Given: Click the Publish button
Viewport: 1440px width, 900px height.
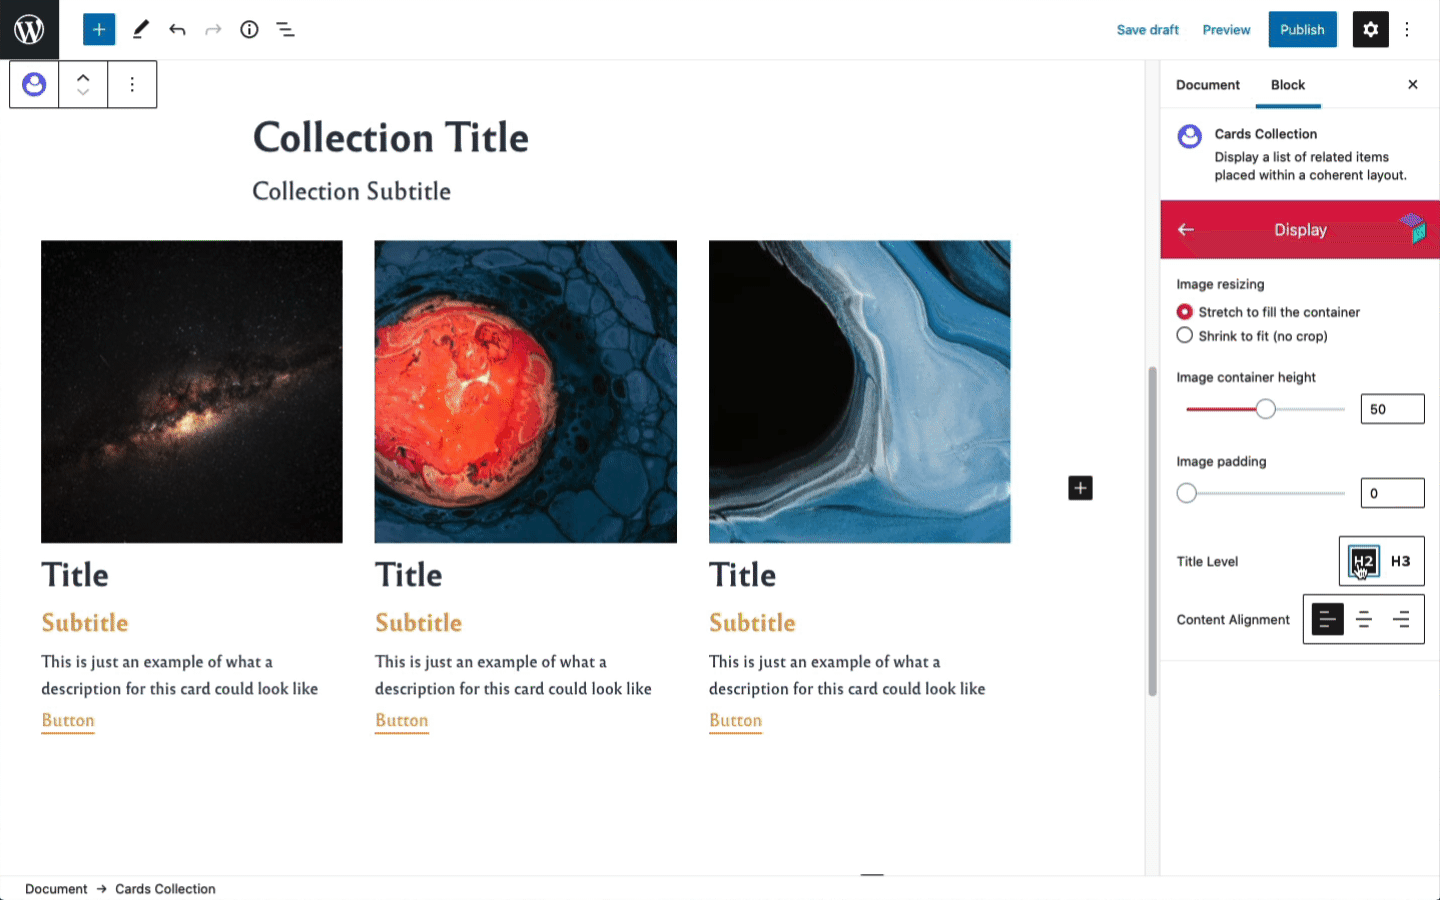Looking at the screenshot, I should click(x=1302, y=29).
